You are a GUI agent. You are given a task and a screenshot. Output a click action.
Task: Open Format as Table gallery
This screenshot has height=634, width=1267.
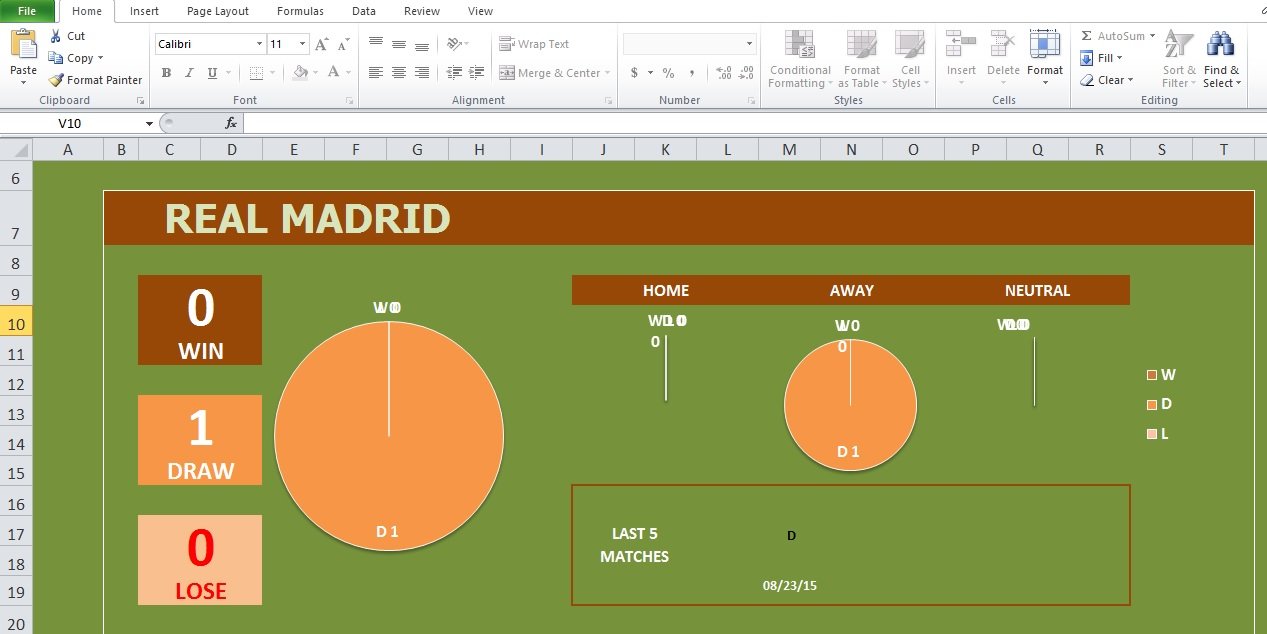coord(861,60)
